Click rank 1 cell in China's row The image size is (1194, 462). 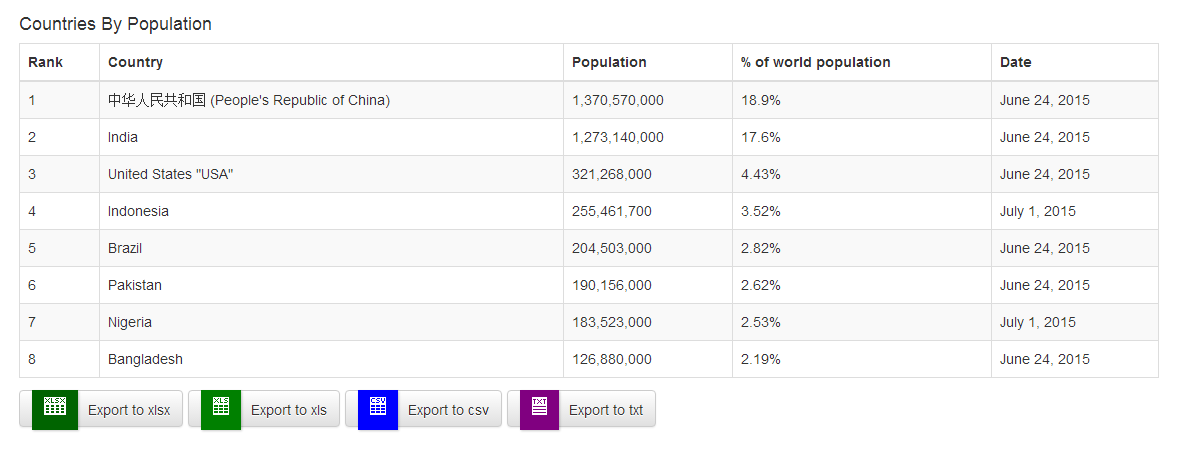click(59, 100)
